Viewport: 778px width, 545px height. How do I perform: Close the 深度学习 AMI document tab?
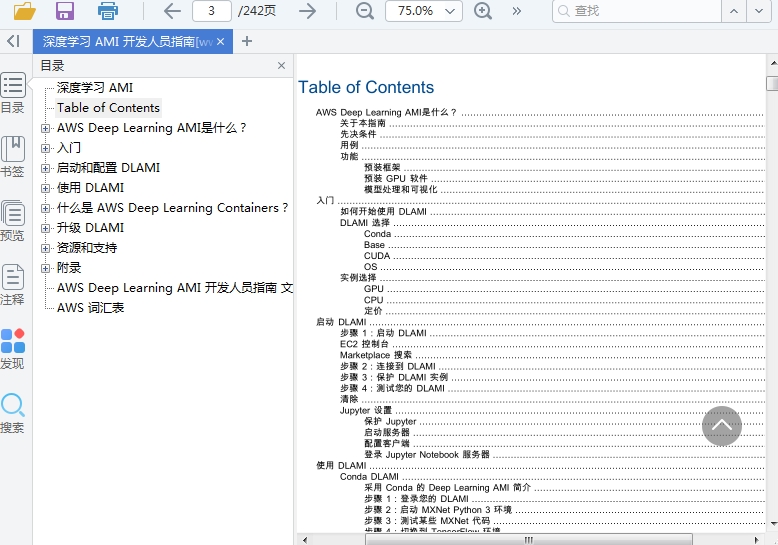click(x=221, y=42)
